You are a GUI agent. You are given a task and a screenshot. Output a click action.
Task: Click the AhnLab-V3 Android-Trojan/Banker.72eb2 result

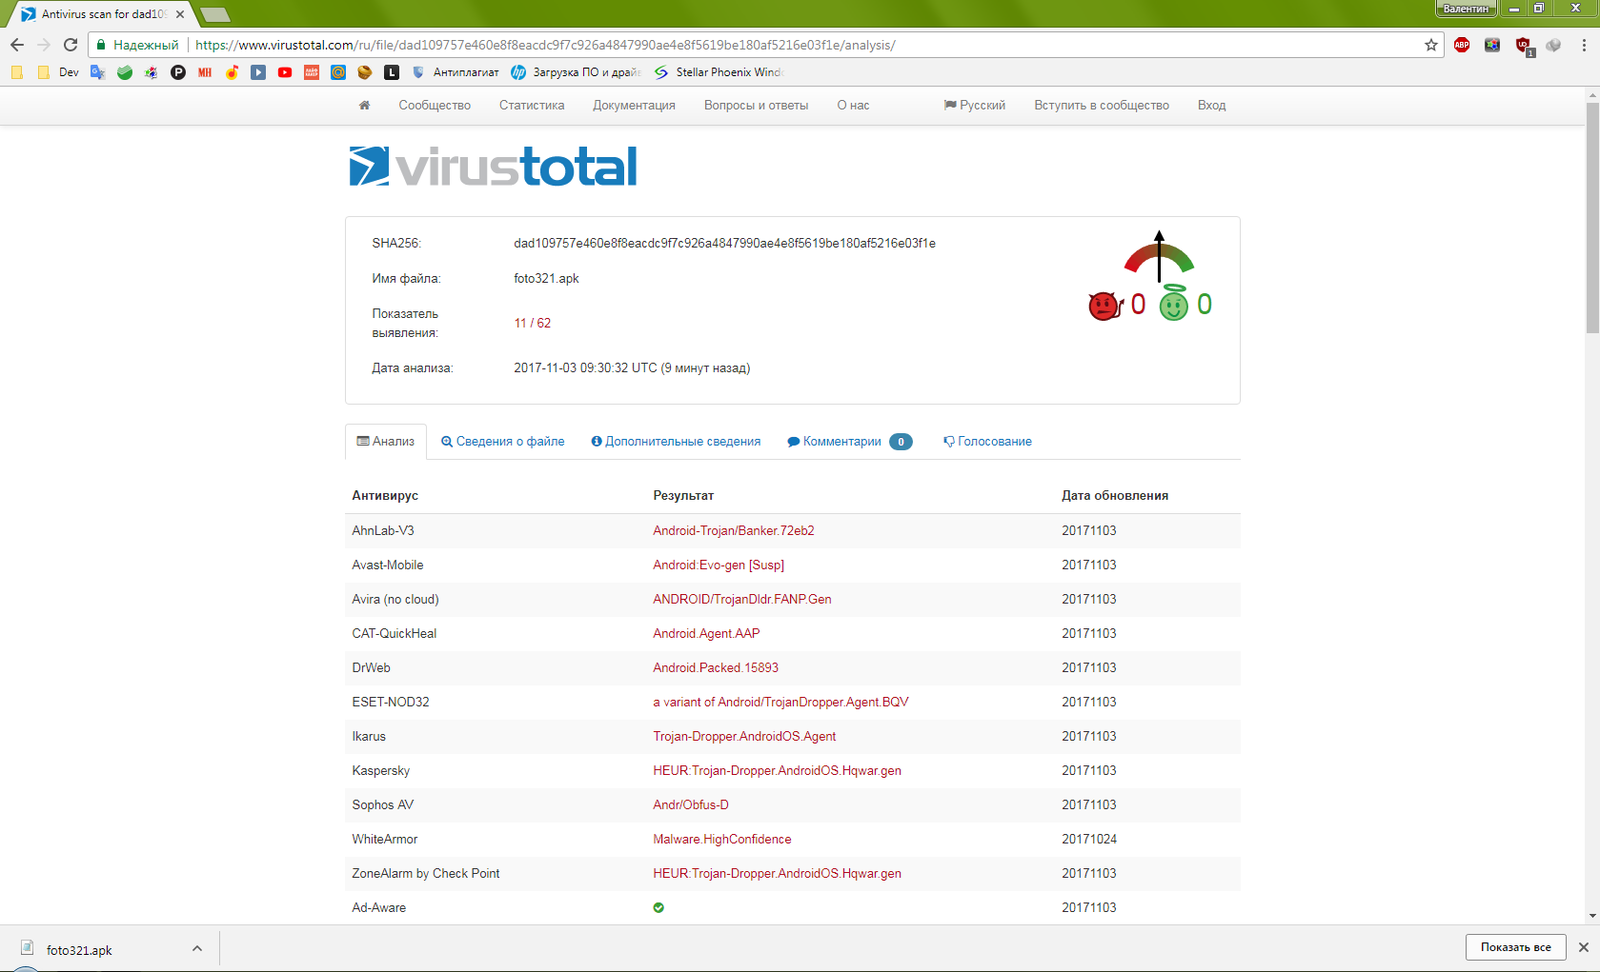pyautogui.click(x=733, y=530)
